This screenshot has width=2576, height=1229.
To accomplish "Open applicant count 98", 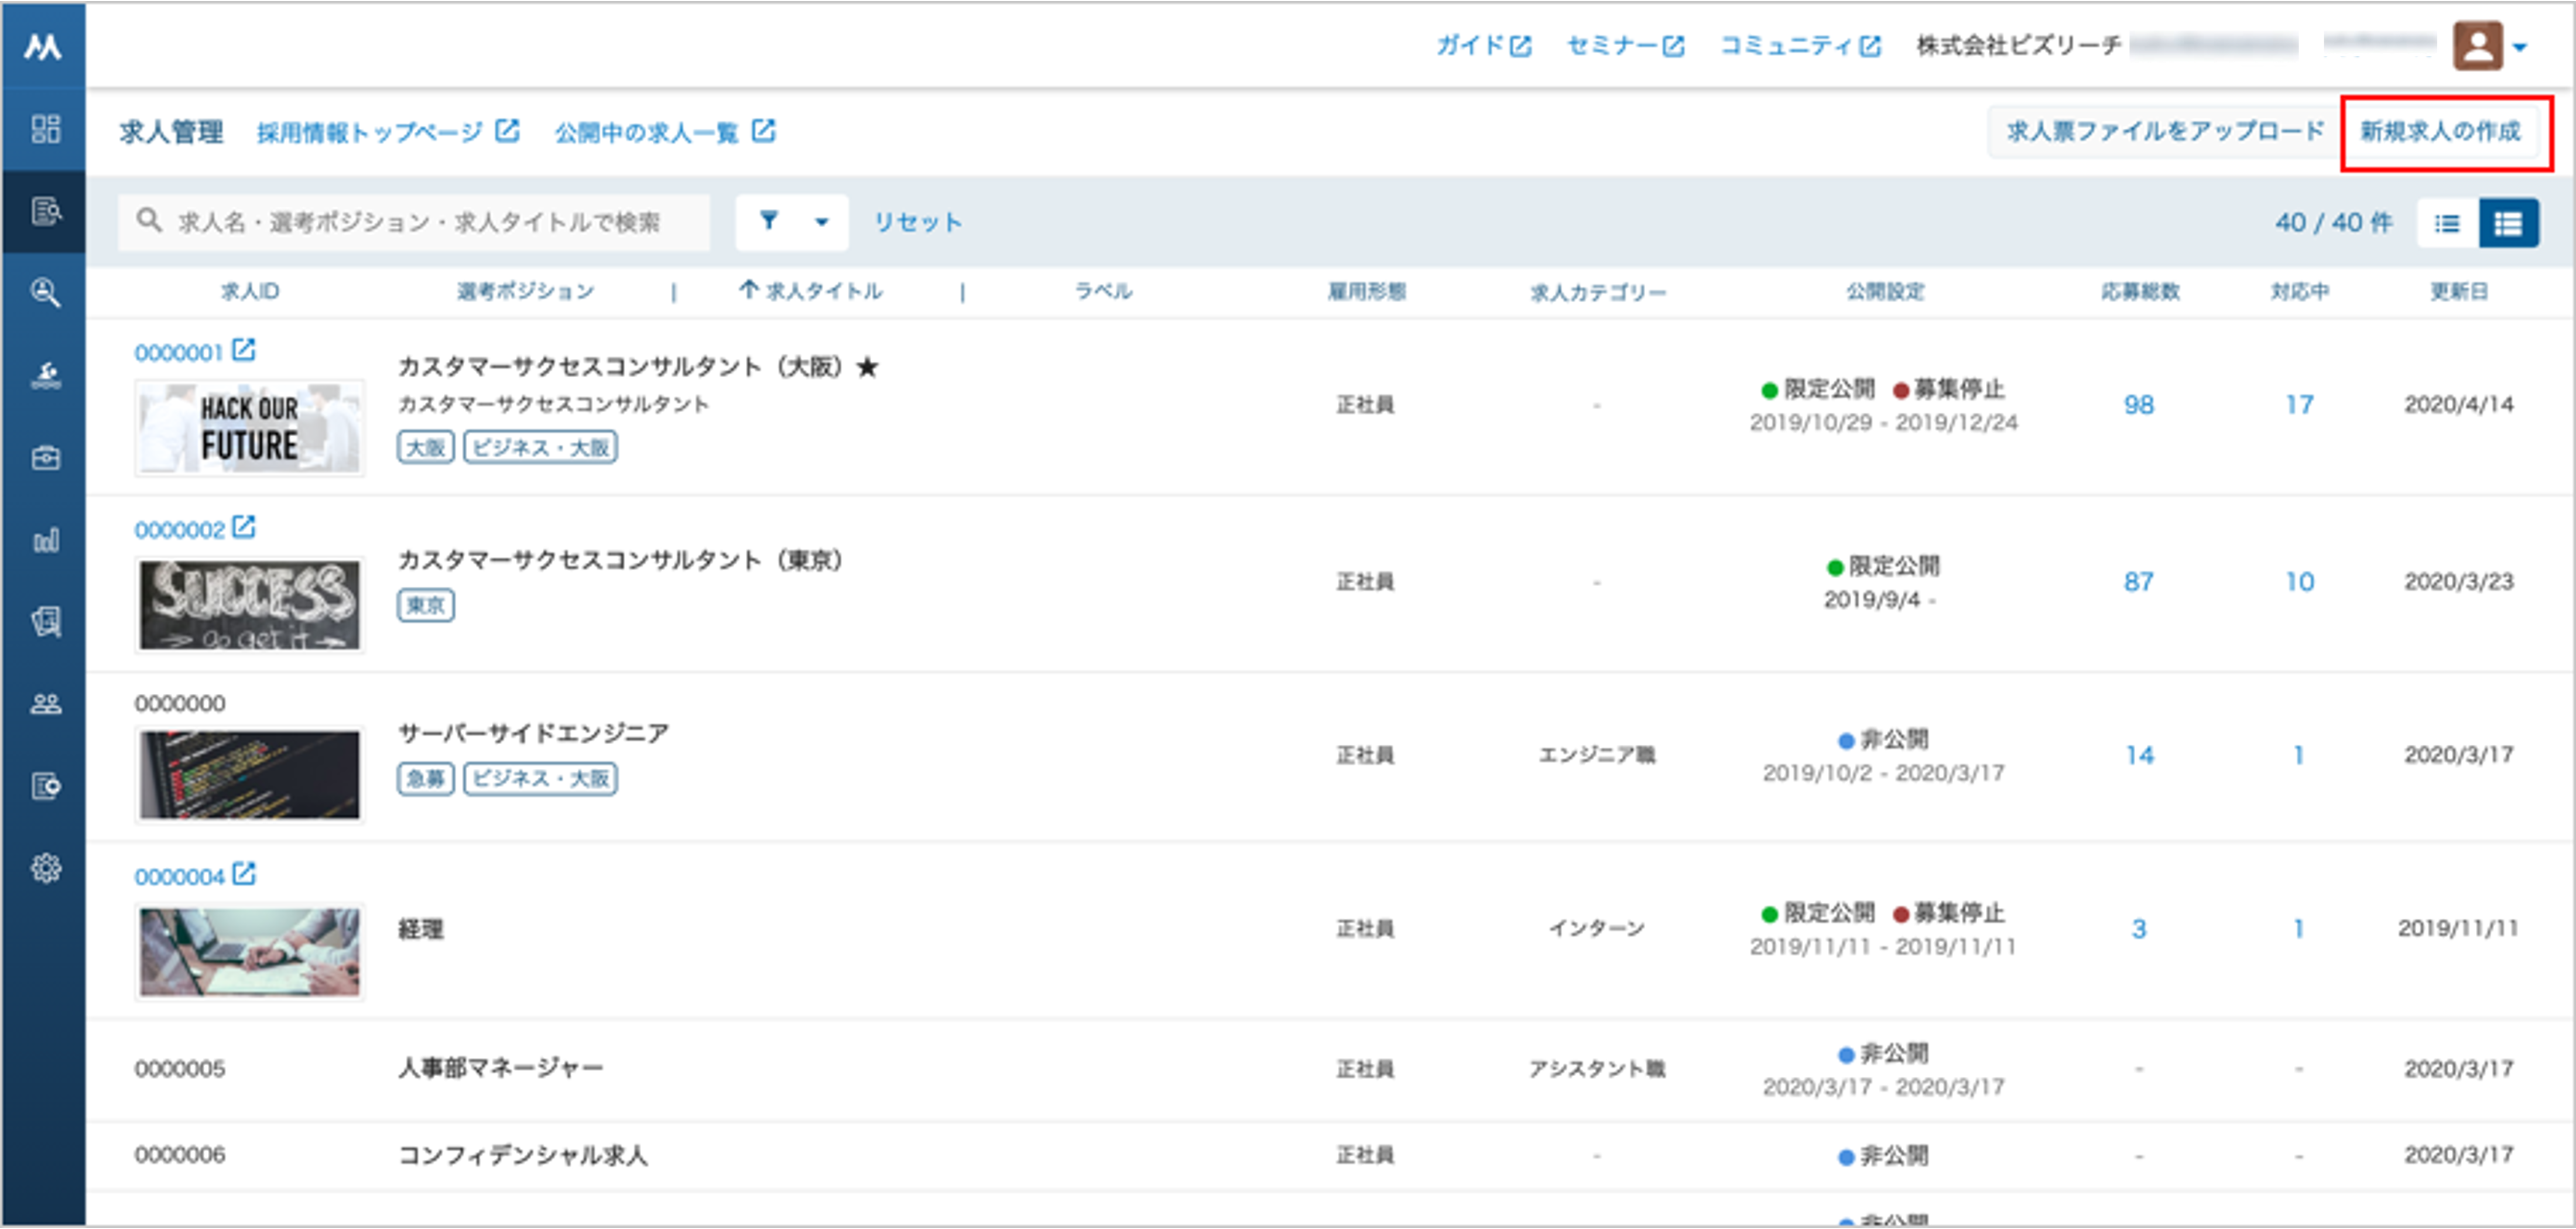I will [x=2139, y=405].
